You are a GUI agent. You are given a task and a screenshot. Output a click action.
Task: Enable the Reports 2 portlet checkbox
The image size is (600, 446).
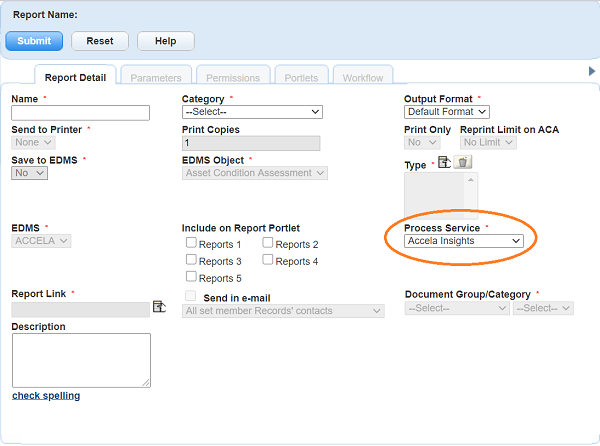tap(268, 244)
